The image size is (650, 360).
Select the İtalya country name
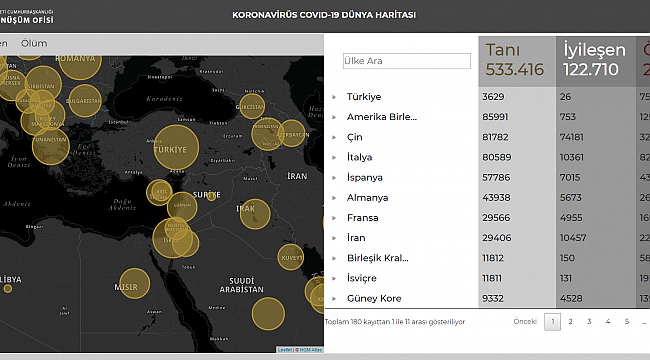point(359,158)
